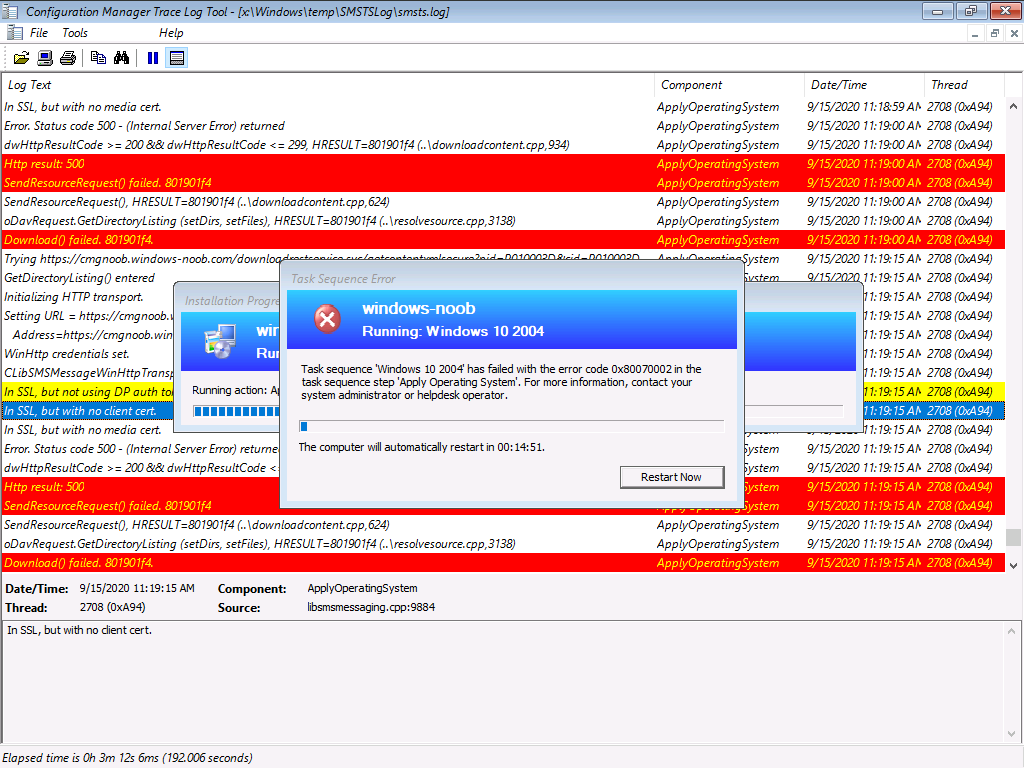Screen dimensions: 1024x768
Task: Click the document icon beside File menu
Action: [x=14, y=32]
